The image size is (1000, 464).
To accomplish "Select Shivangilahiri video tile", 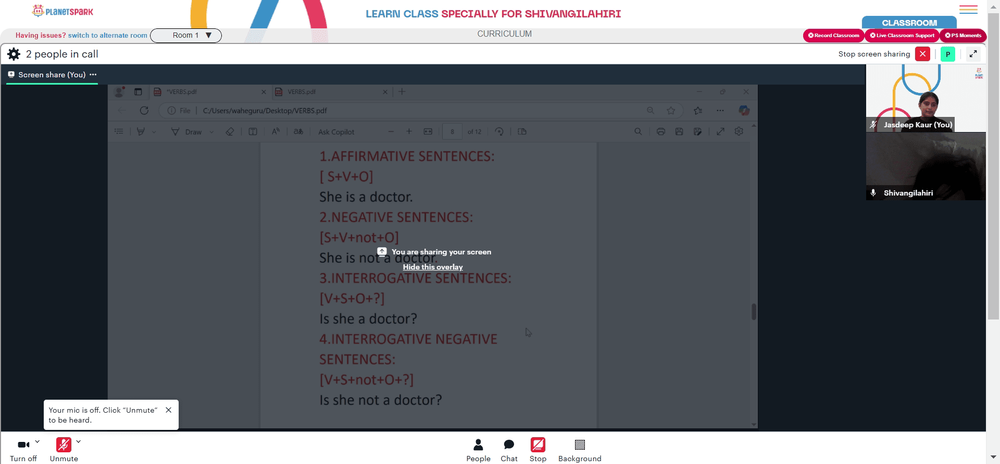I will [925, 166].
